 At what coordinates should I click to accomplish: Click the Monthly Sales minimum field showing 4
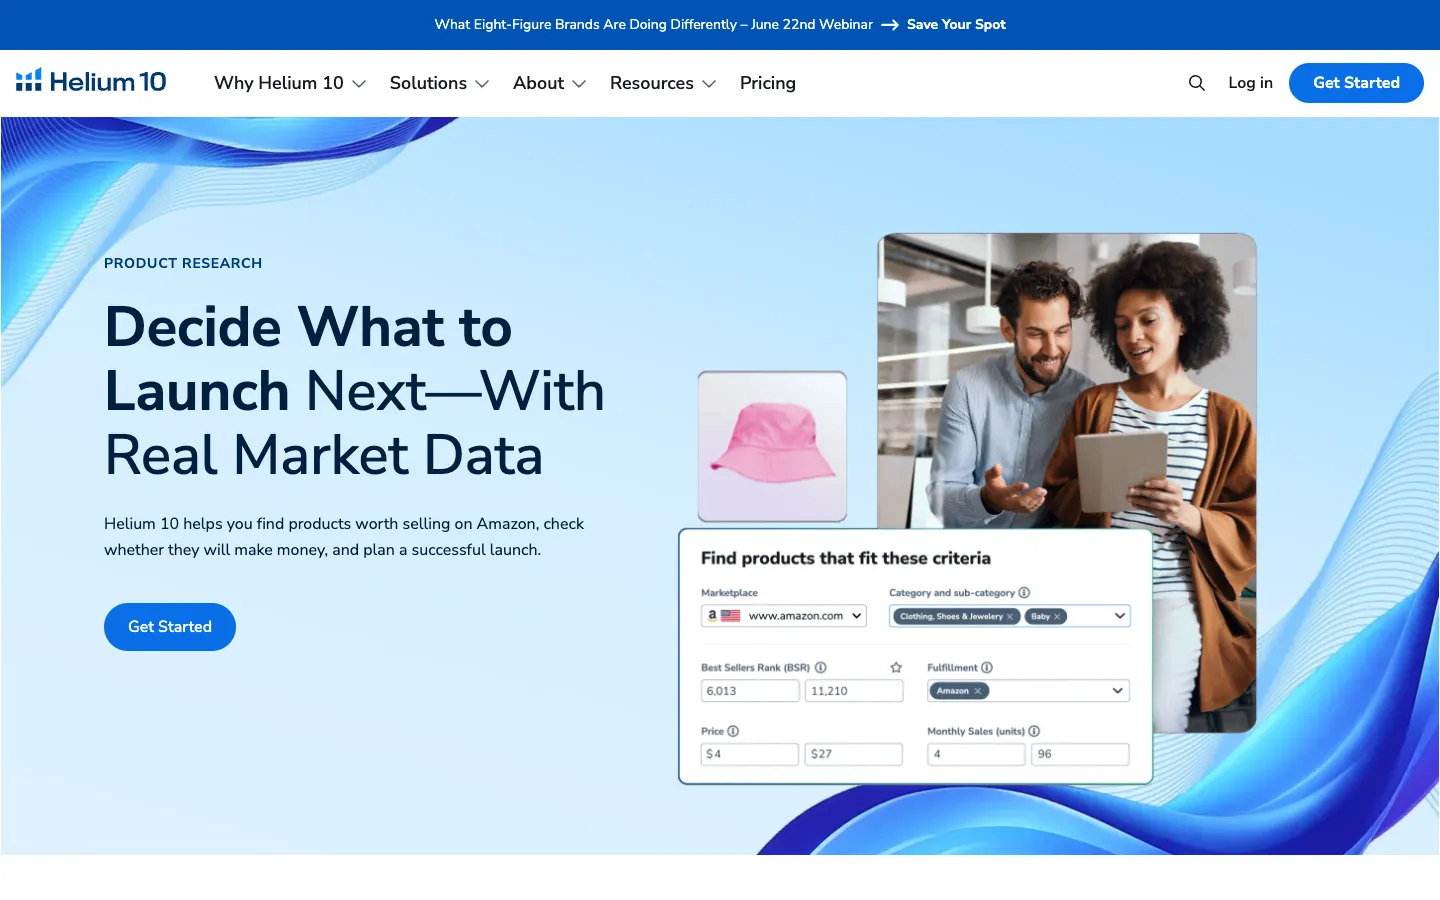[x=976, y=754]
